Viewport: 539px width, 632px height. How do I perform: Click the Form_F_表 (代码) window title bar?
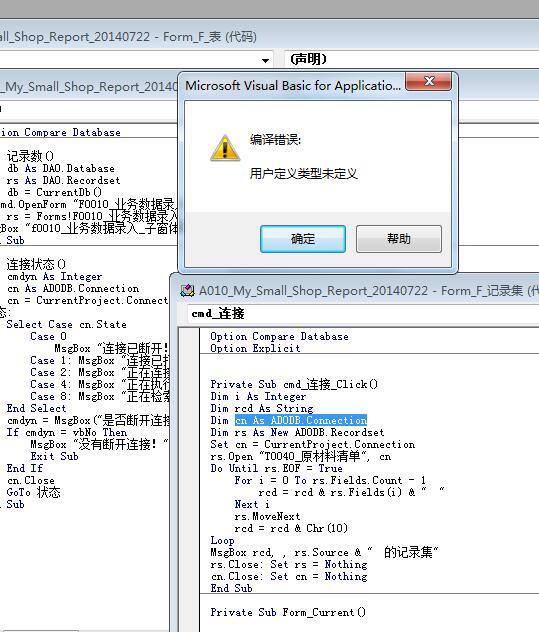click(269, 37)
